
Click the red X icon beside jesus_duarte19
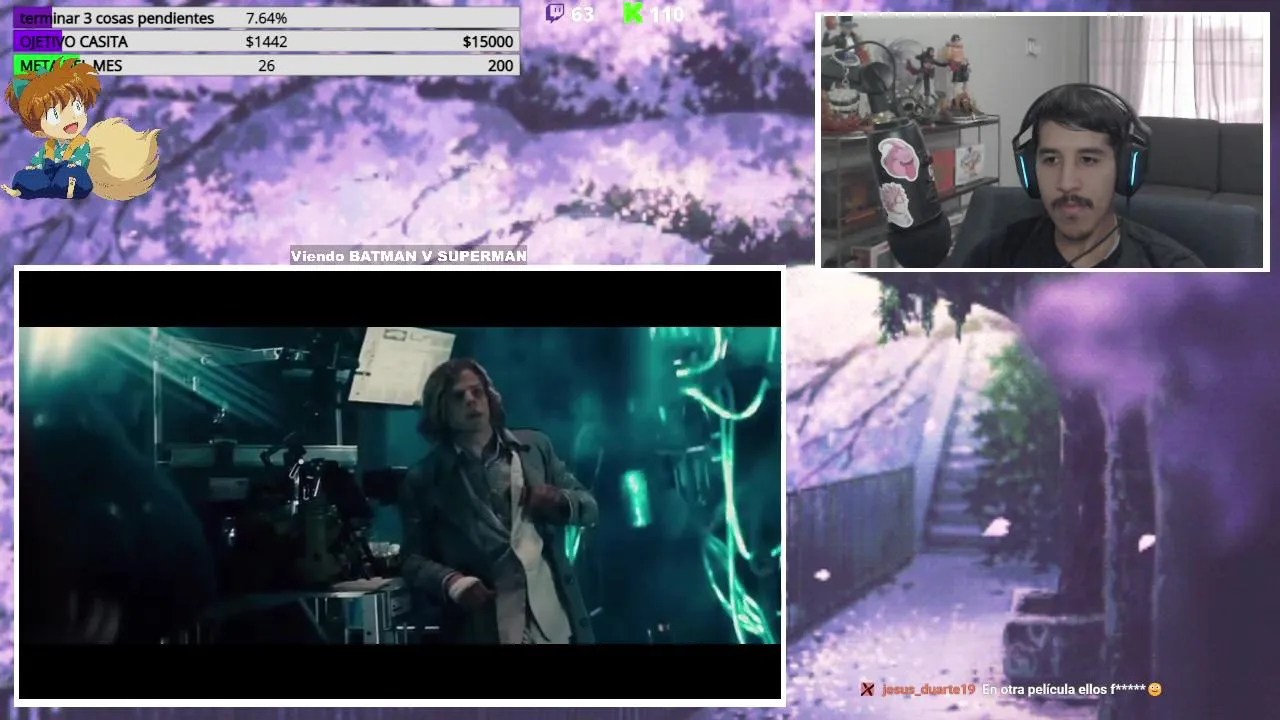click(868, 689)
